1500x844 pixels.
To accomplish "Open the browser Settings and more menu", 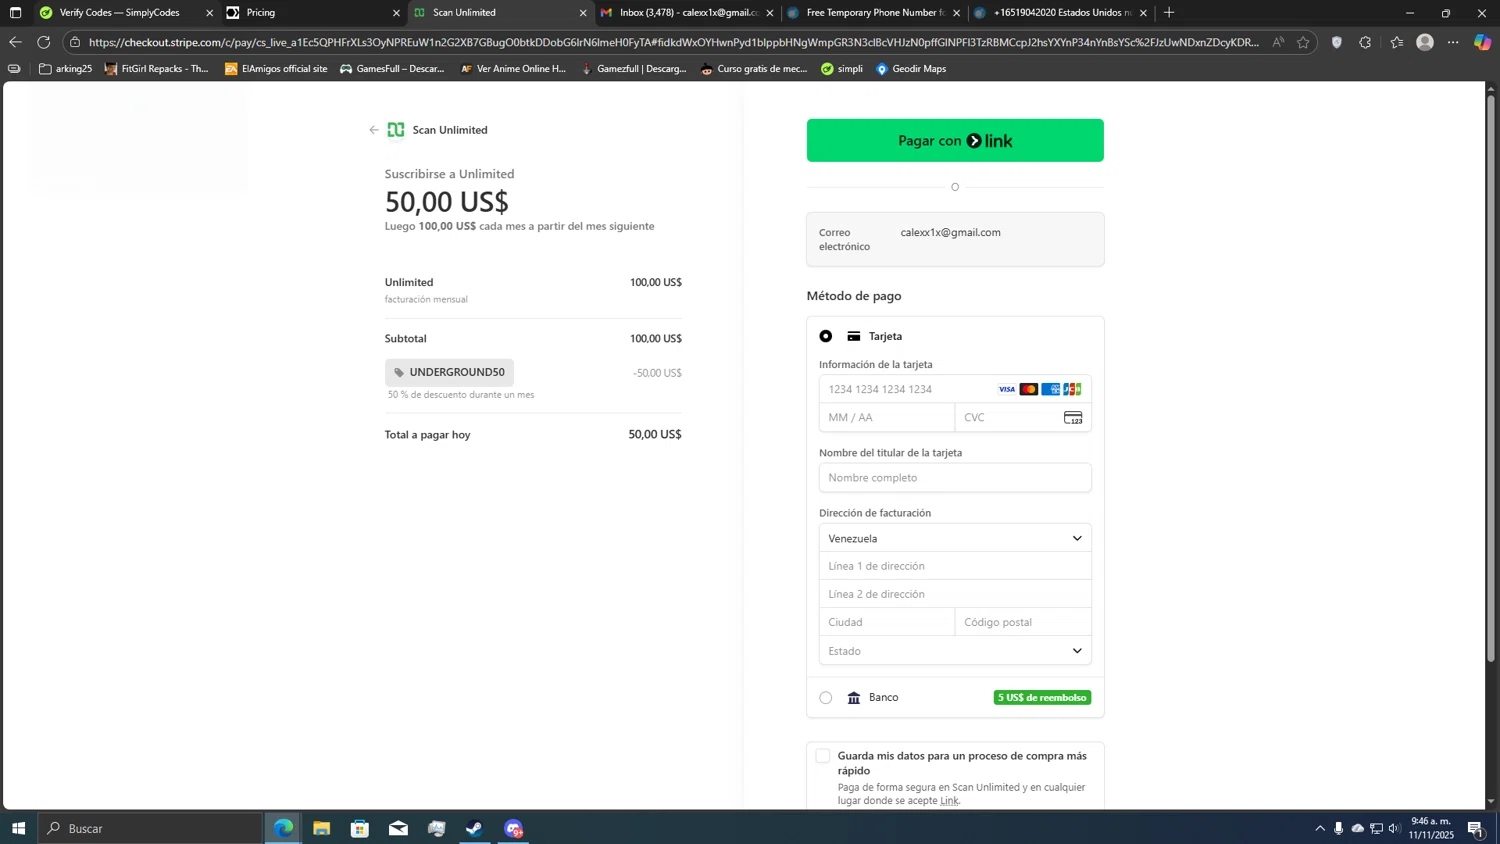I will coord(1453,42).
